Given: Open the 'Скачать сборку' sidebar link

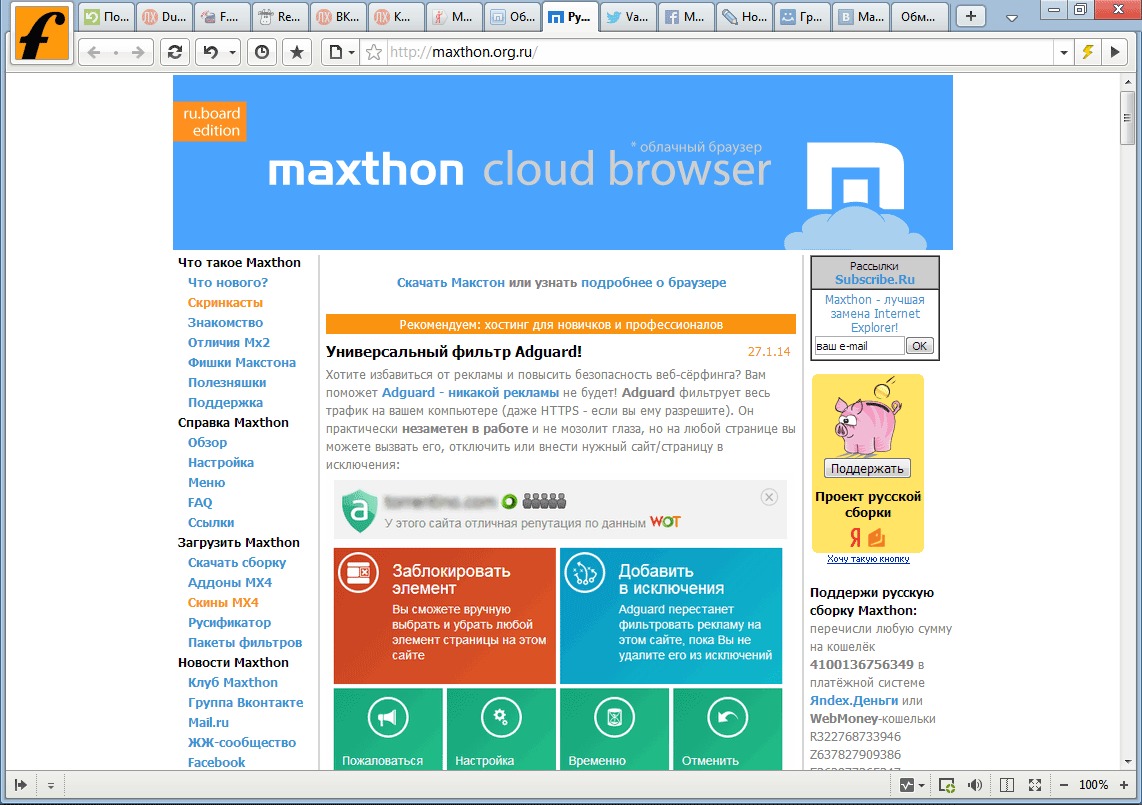Looking at the screenshot, I should [237, 562].
